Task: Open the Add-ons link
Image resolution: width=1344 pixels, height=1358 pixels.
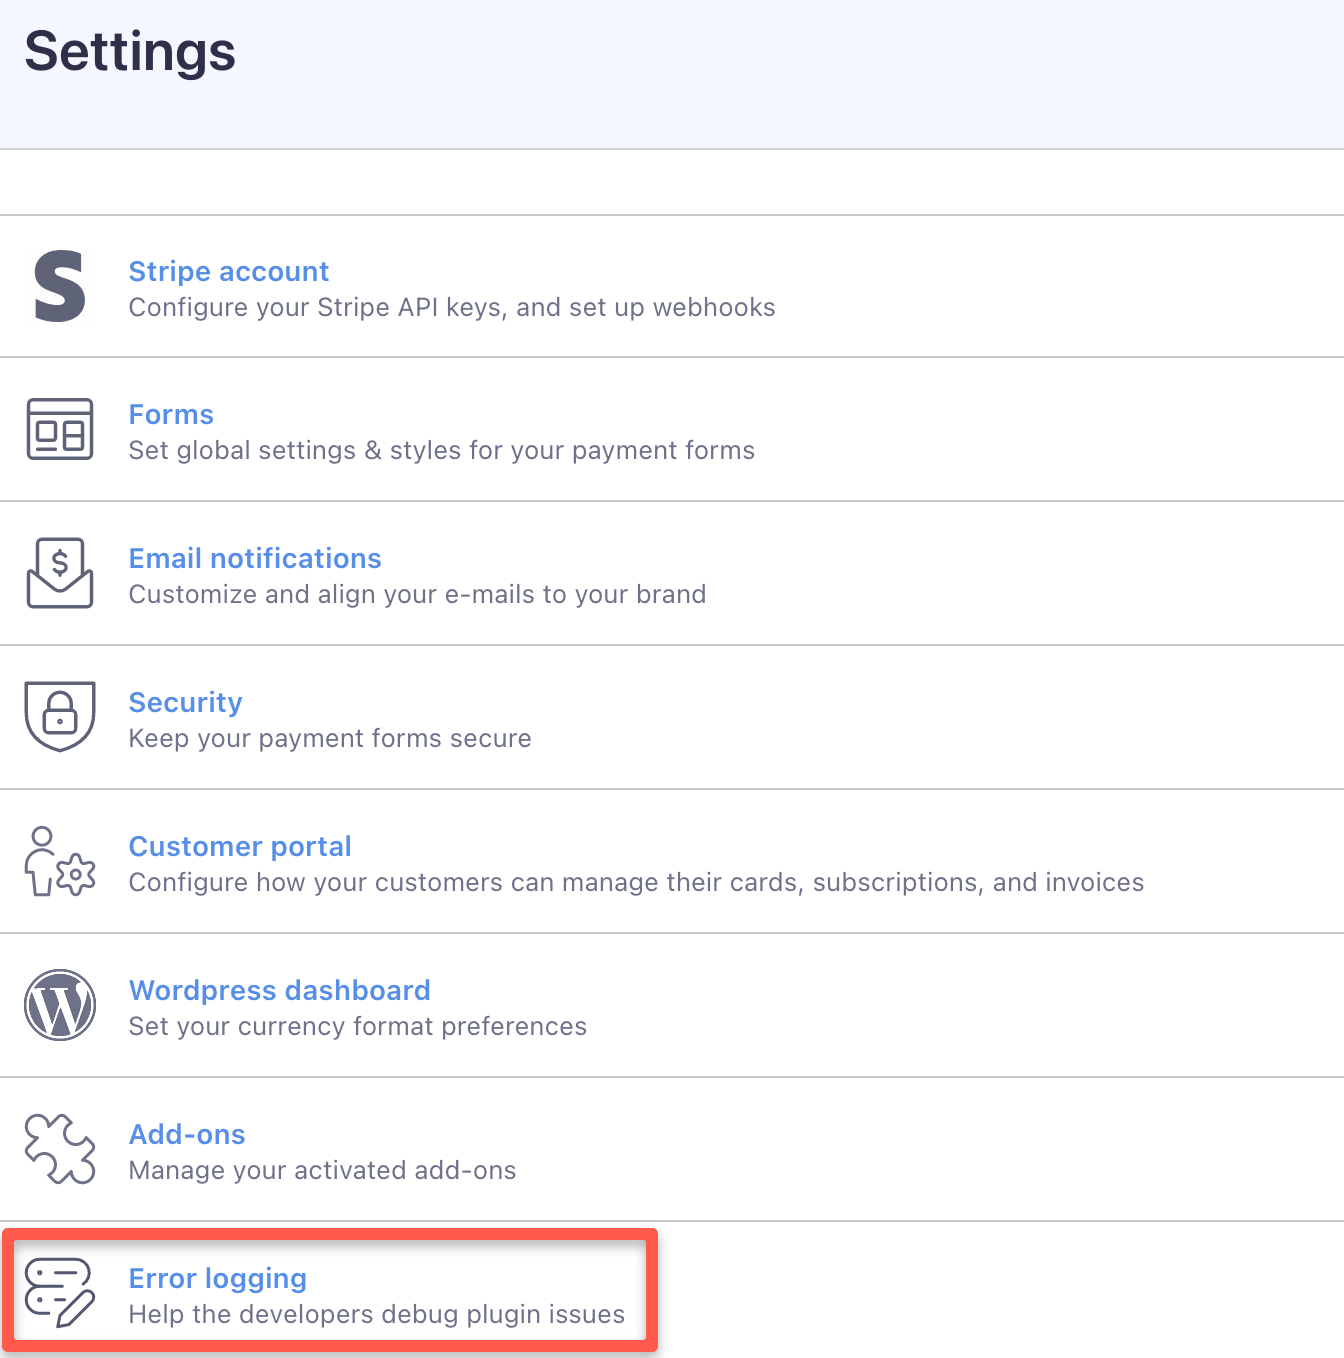Action: (187, 1134)
